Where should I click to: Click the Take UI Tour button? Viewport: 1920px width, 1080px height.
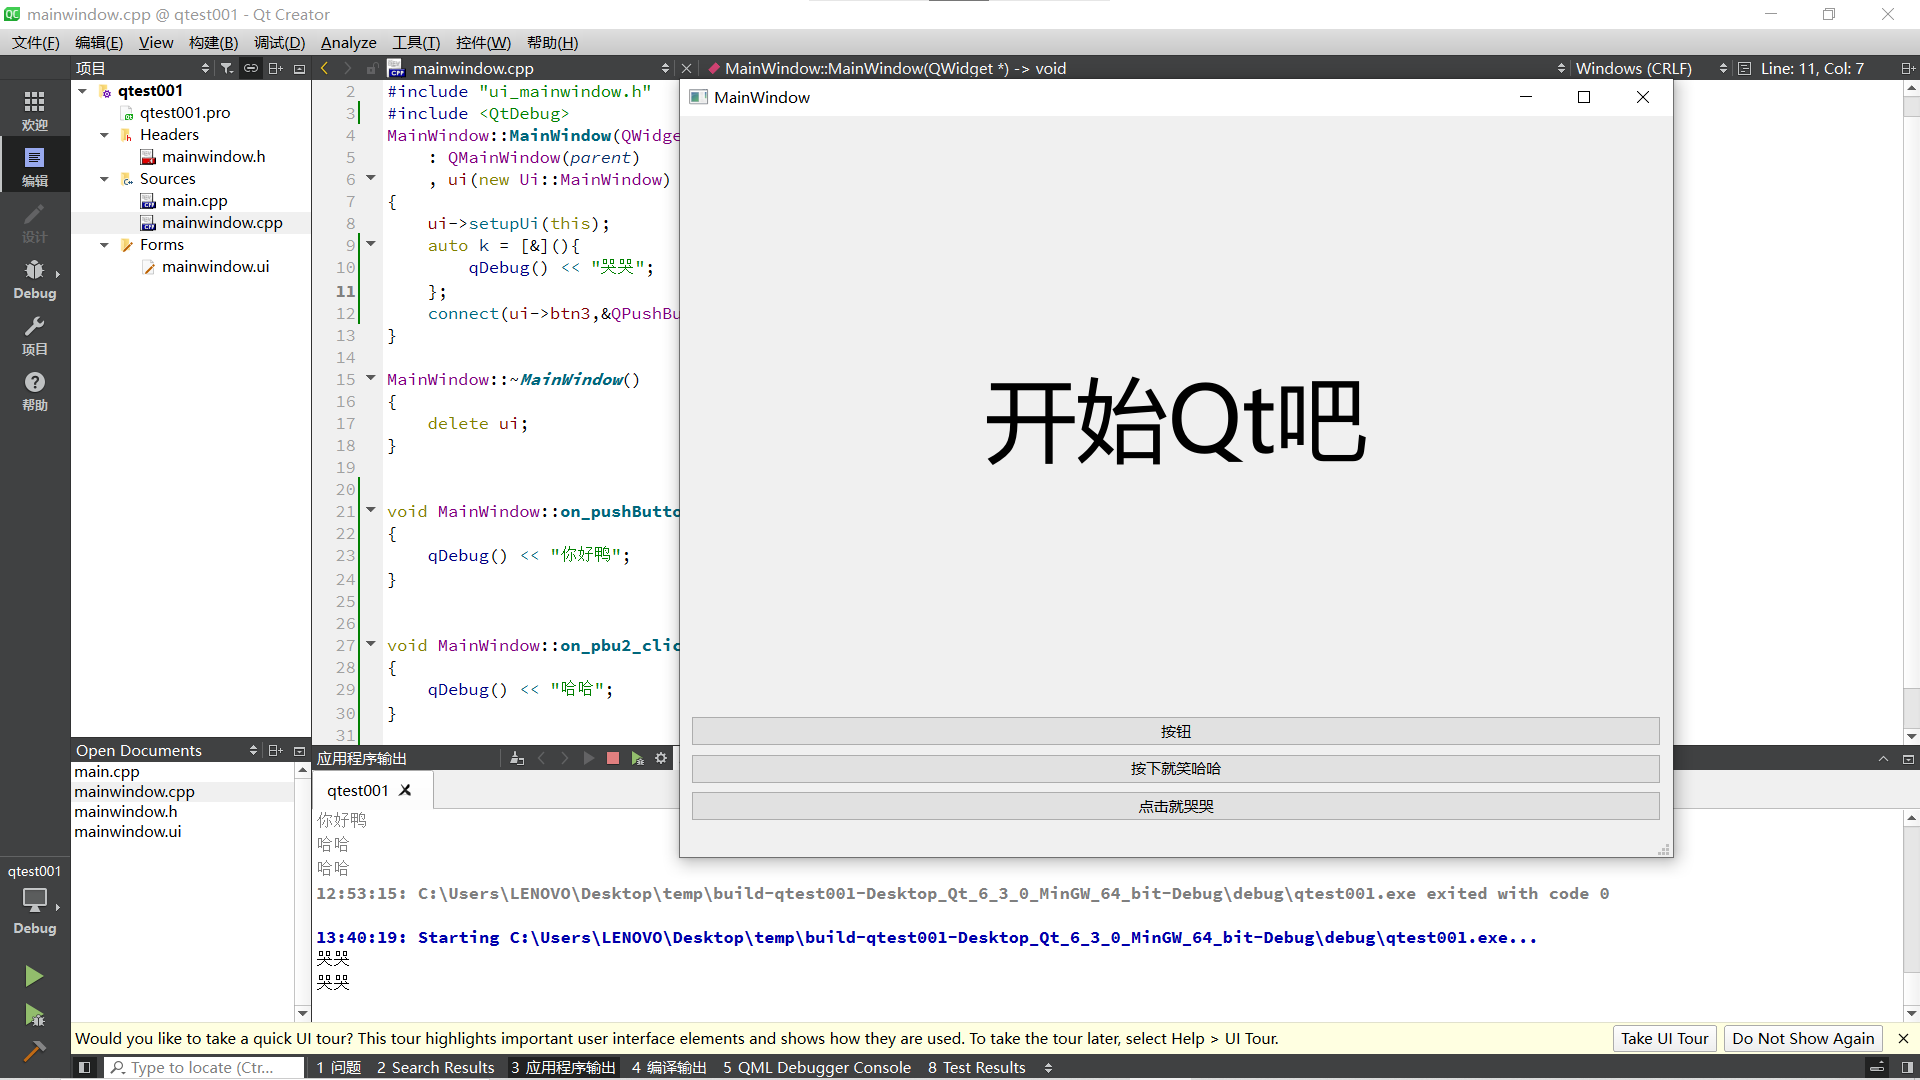(1664, 1038)
